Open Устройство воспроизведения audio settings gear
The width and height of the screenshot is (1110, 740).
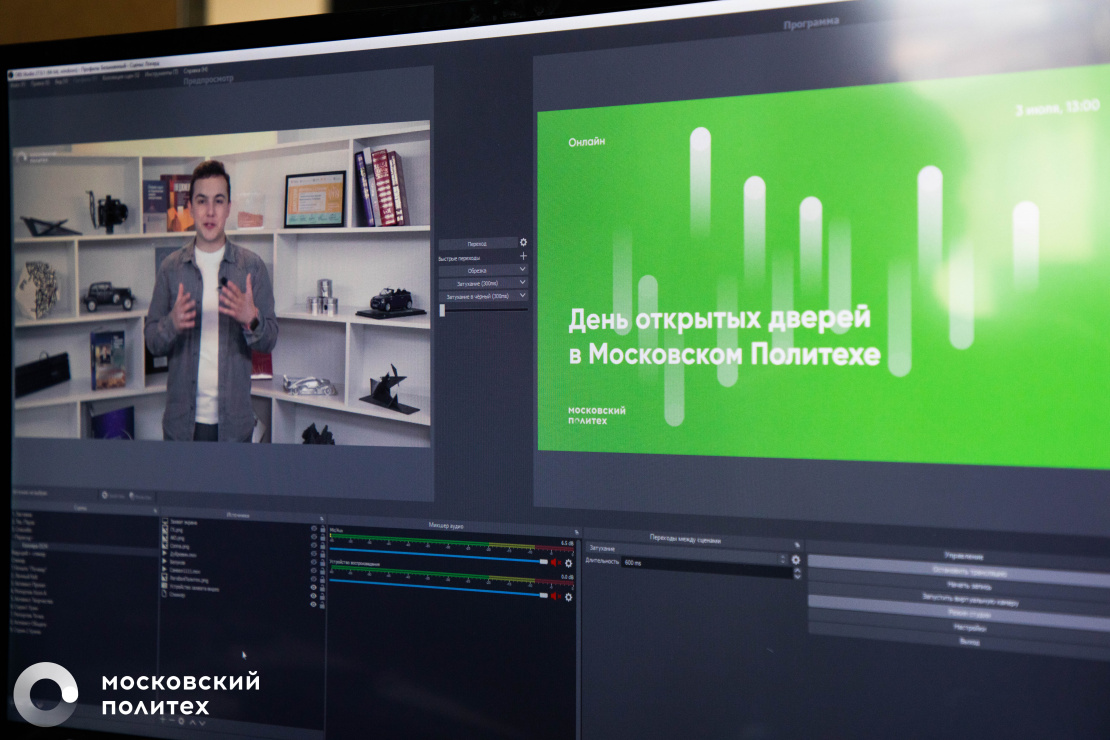point(568,597)
